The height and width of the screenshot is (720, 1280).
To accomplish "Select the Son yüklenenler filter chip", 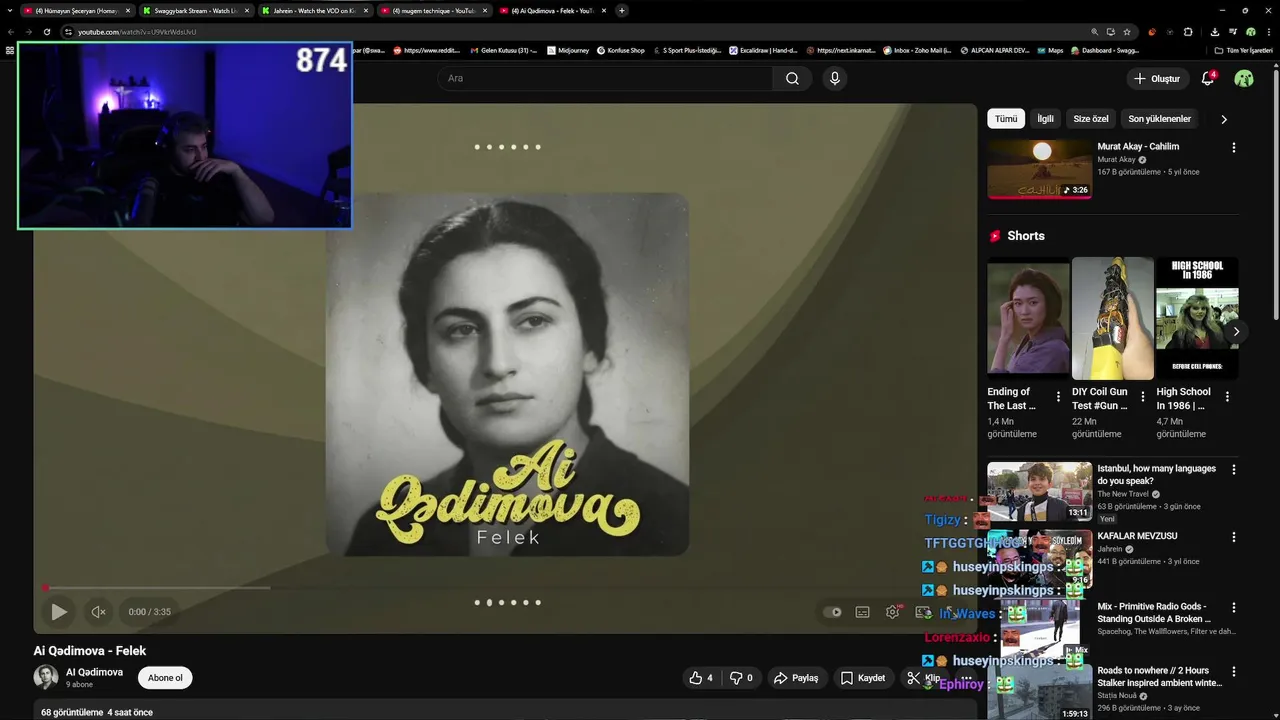I will 1159,119.
